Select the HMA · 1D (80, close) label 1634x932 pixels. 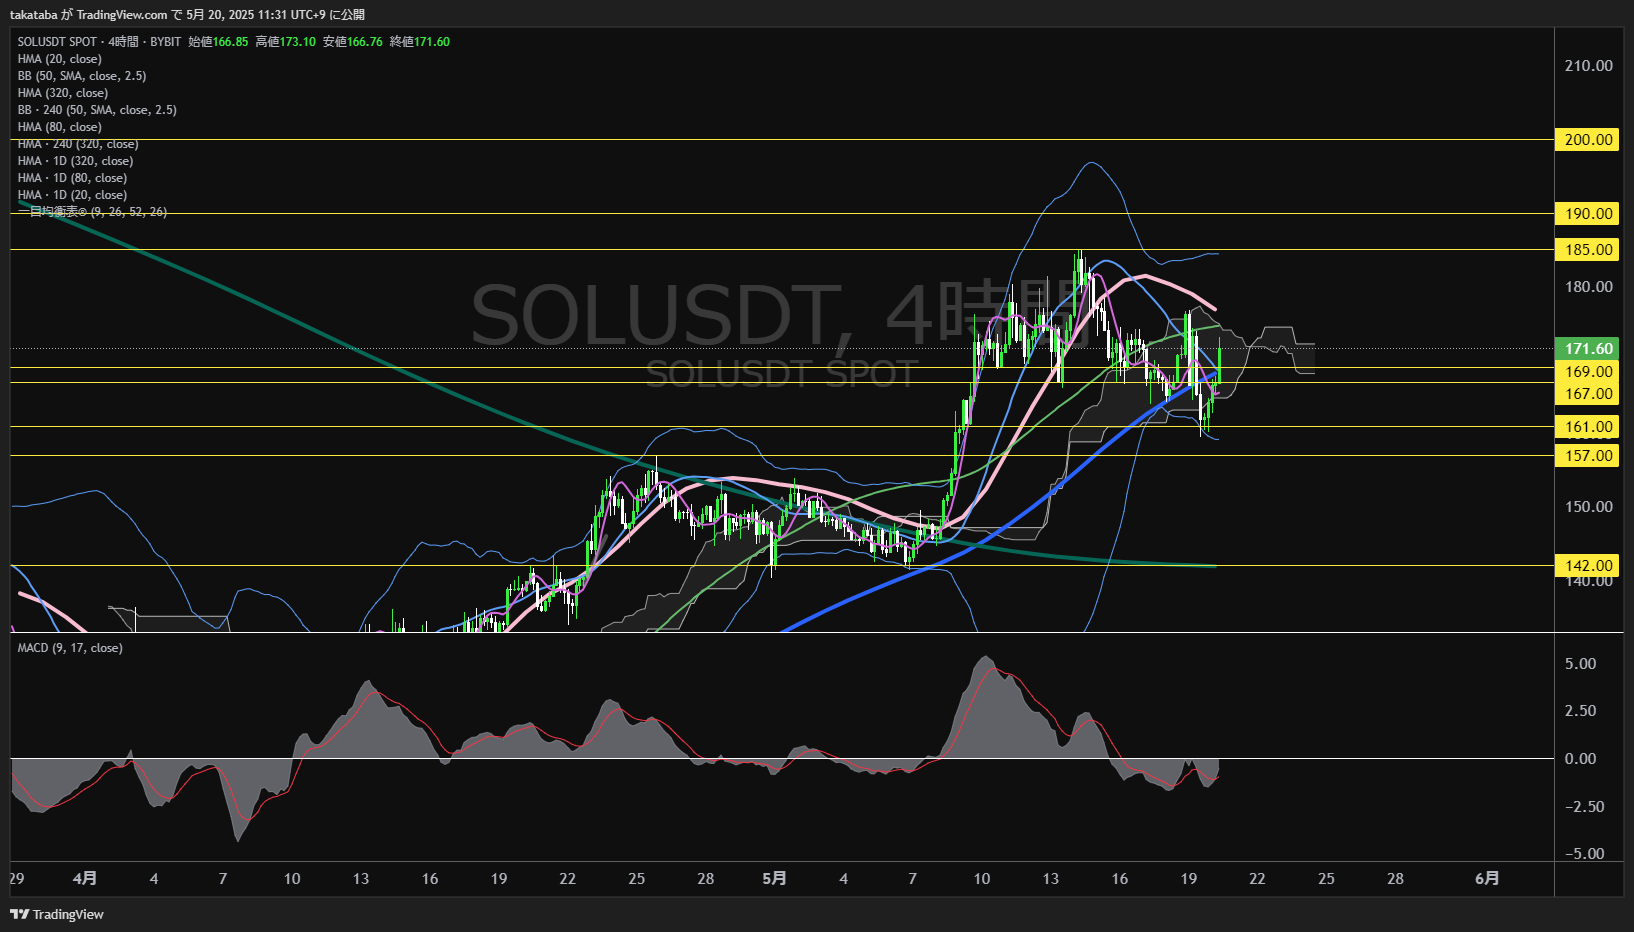[x=72, y=178]
